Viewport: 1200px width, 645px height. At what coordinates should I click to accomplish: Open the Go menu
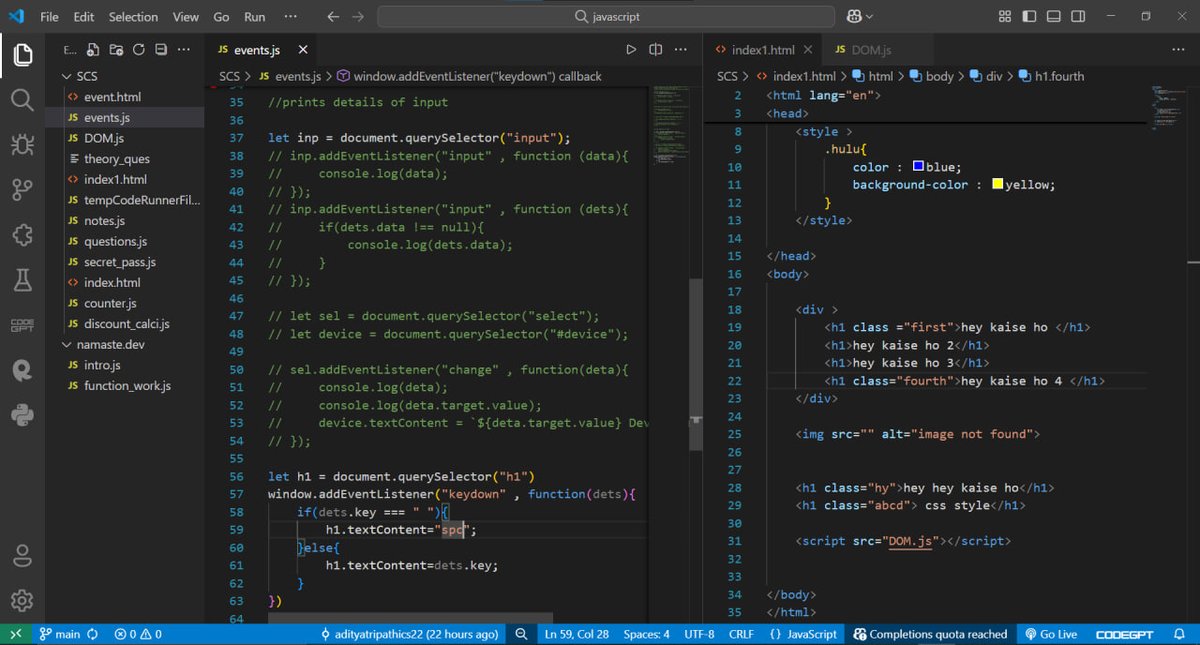[221, 17]
